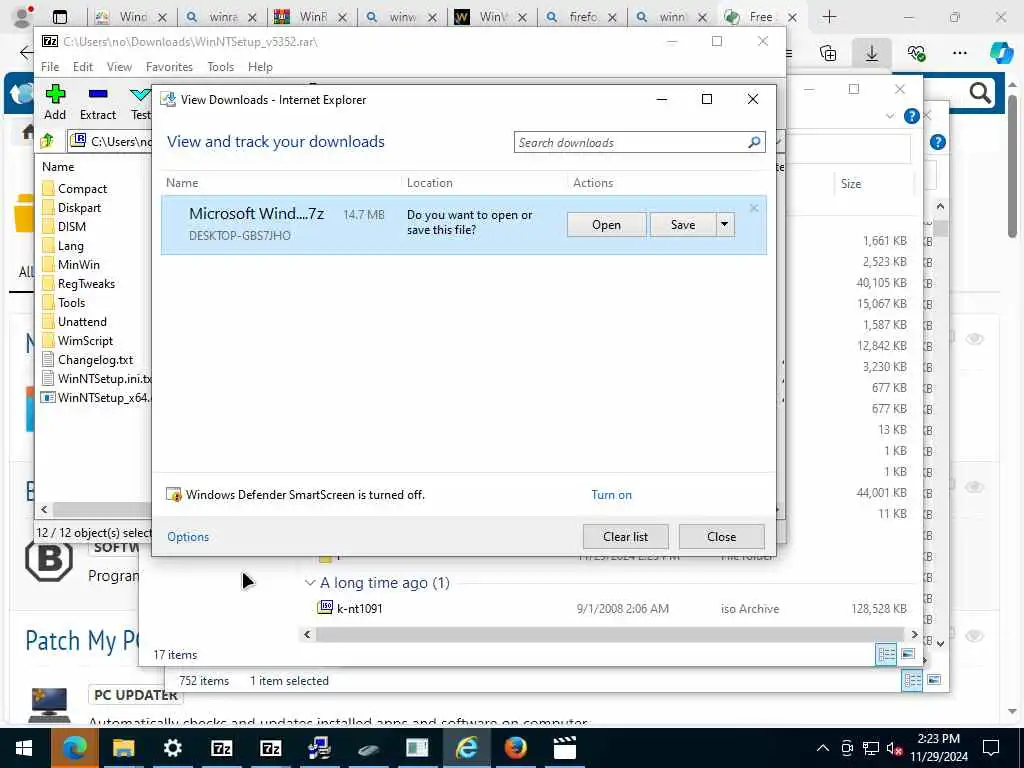Save the Microsoft Wind...7z download
Image resolution: width=1024 pixels, height=768 pixels.
(683, 225)
